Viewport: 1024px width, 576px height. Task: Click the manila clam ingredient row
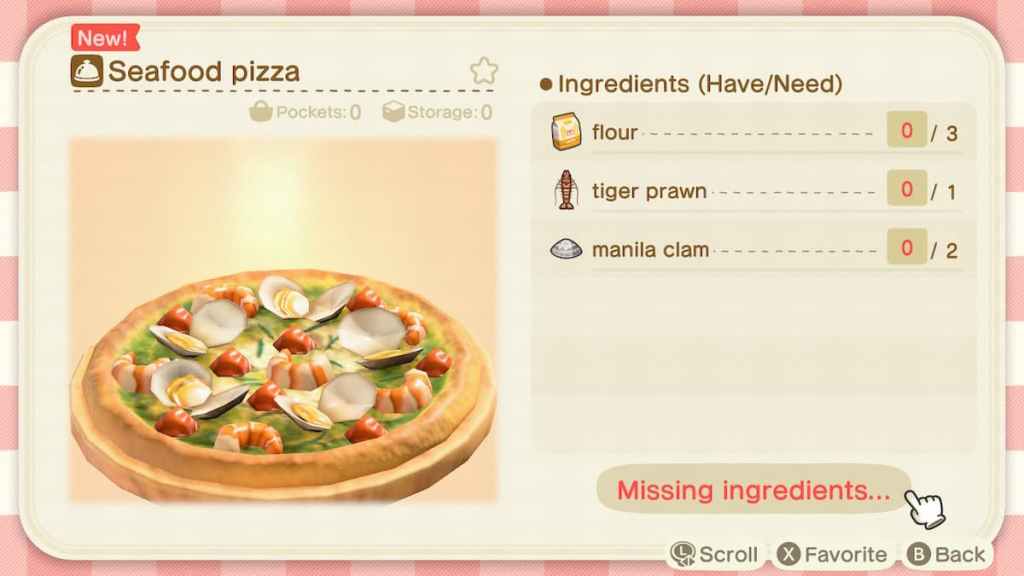tap(754, 249)
